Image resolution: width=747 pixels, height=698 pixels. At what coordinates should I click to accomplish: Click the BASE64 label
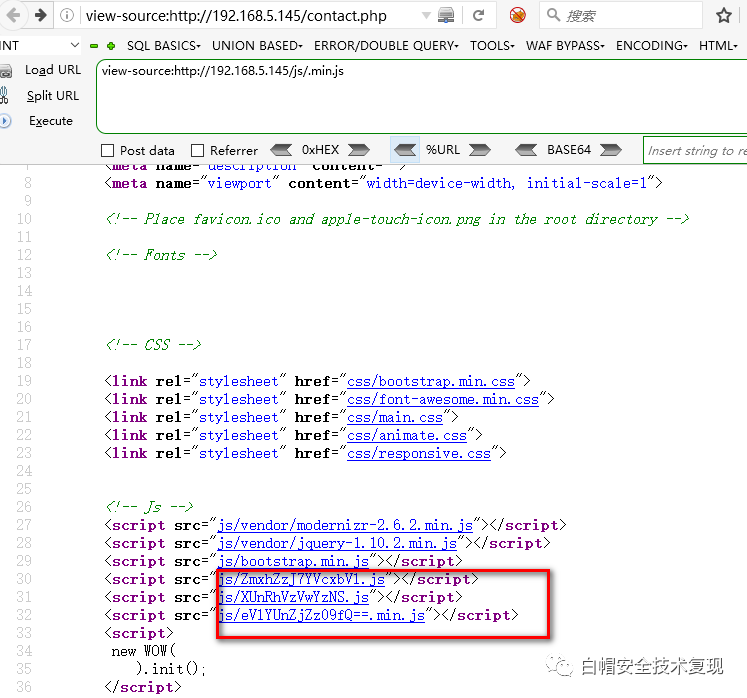point(569,150)
